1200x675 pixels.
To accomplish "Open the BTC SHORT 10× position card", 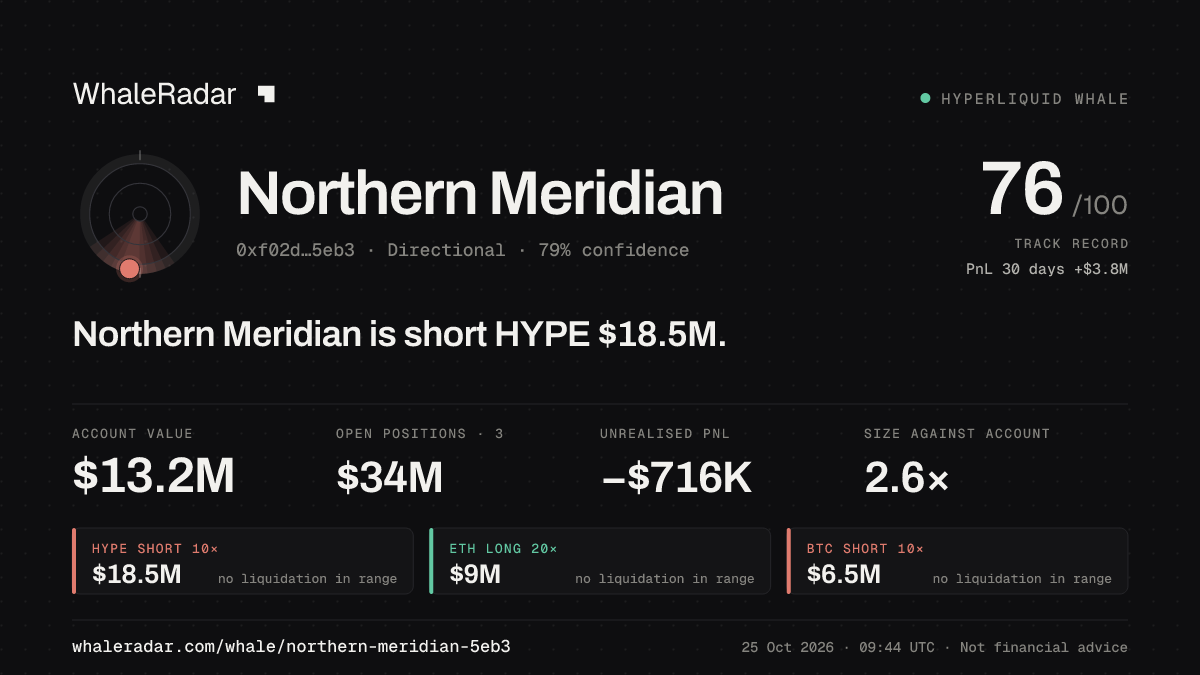I will pyautogui.click(x=957, y=561).
